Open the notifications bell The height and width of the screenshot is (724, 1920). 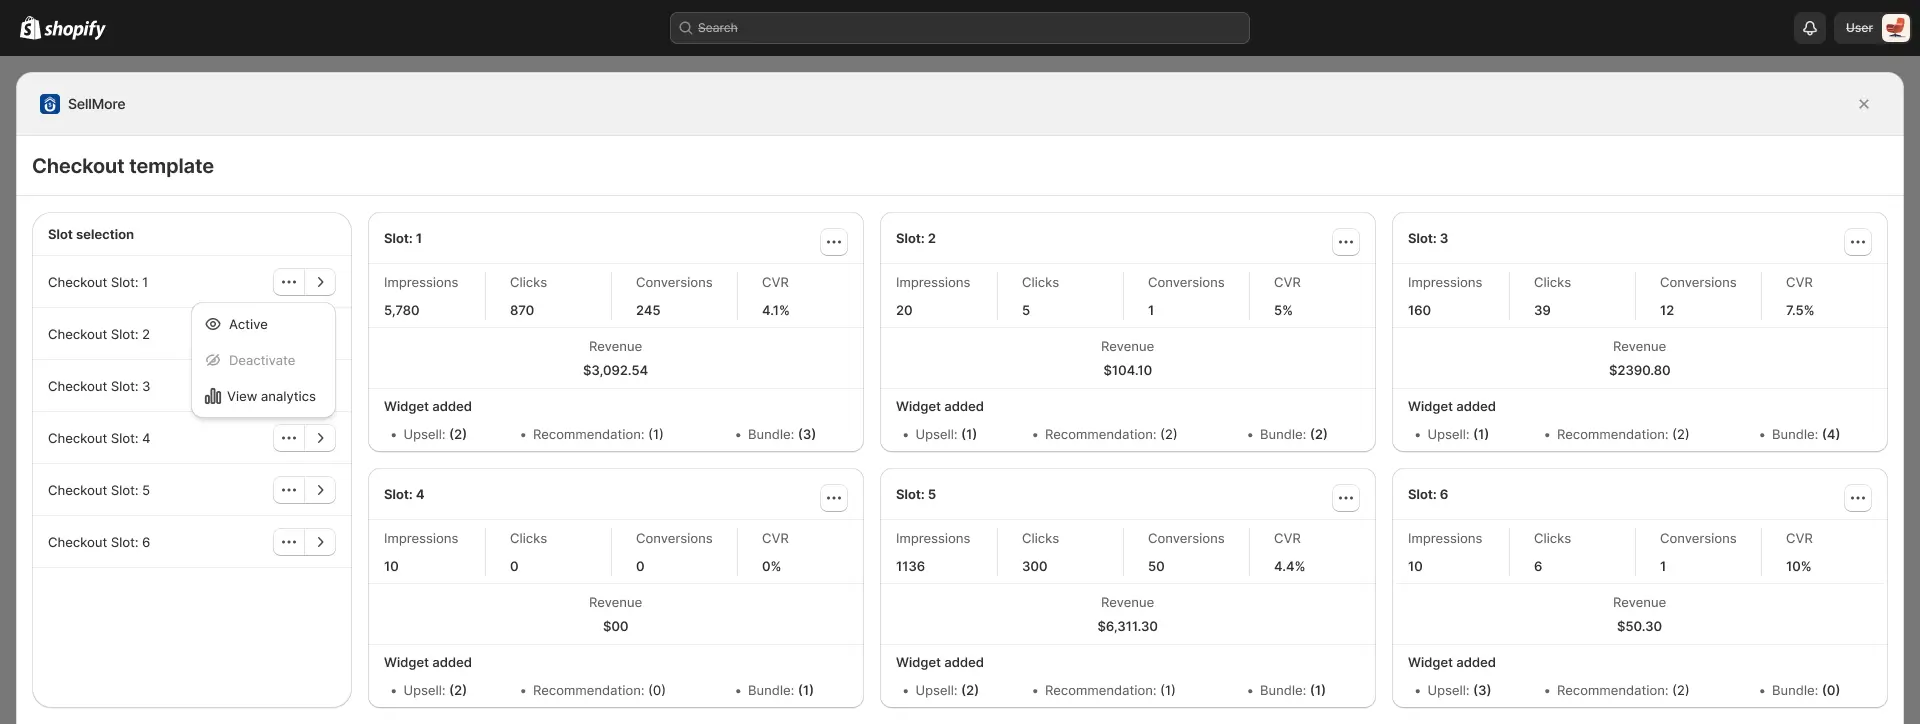point(1809,28)
